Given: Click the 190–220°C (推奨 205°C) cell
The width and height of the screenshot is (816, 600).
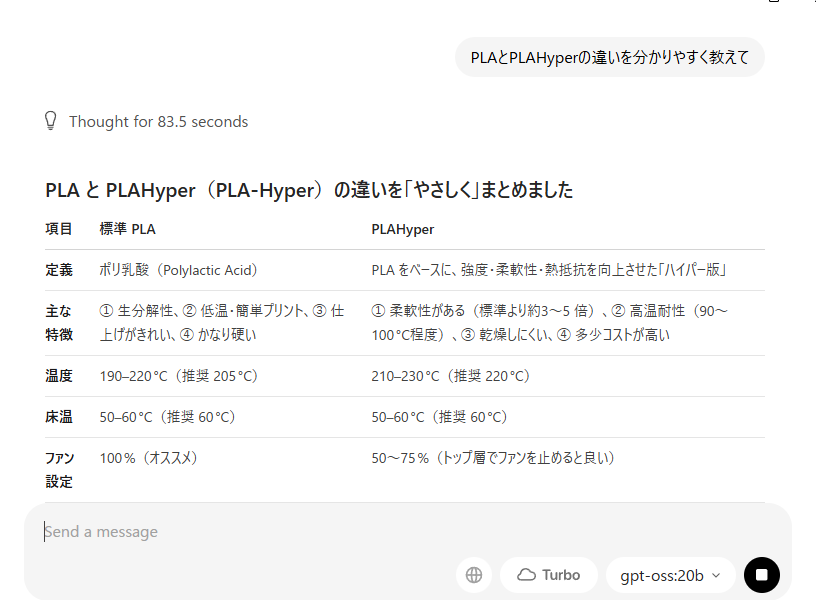Looking at the screenshot, I should coord(178,376).
